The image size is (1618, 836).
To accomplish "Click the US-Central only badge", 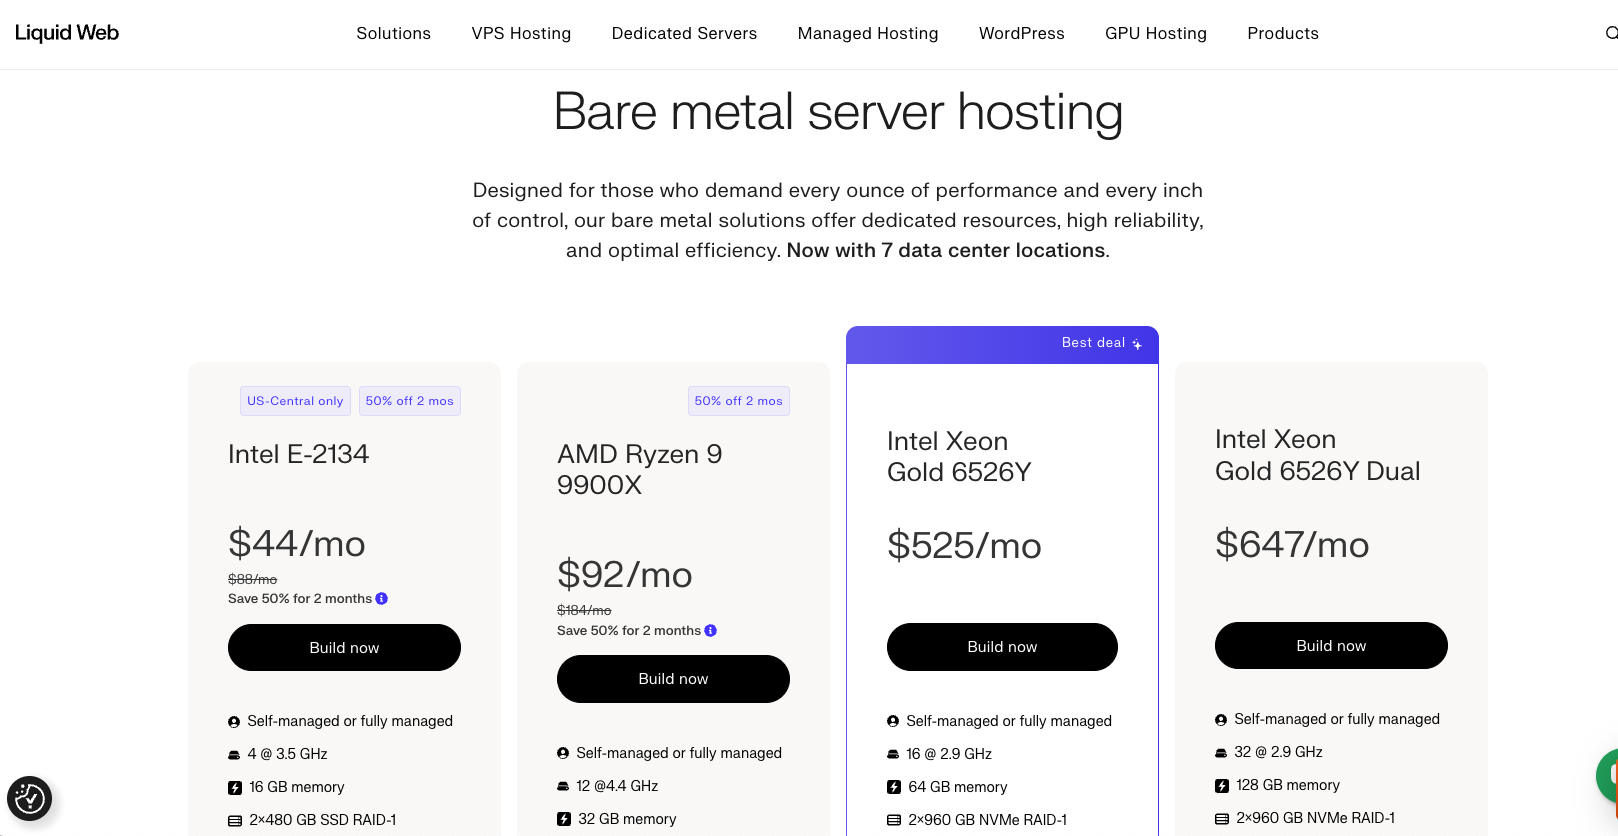I will (x=295, y=401).
